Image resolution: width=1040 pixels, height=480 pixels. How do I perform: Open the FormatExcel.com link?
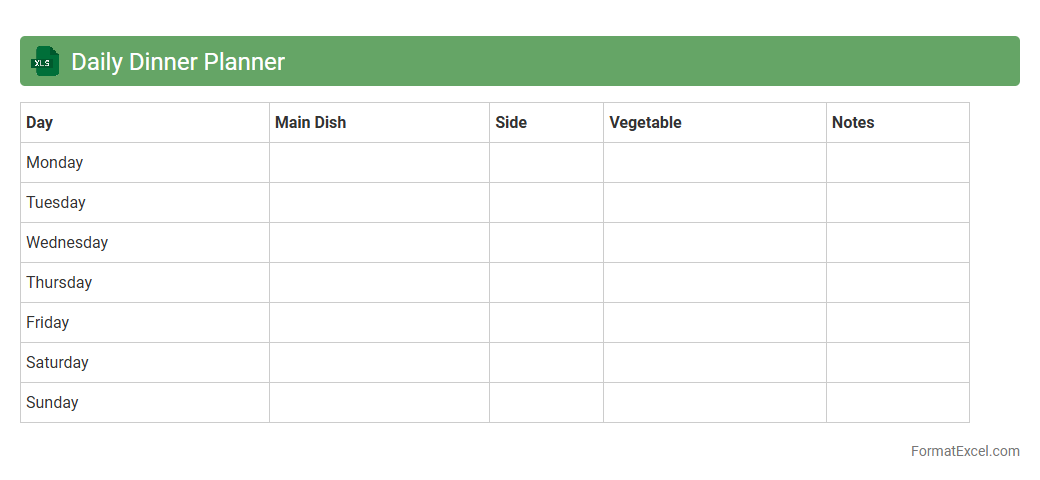click(x=964, y=451)
